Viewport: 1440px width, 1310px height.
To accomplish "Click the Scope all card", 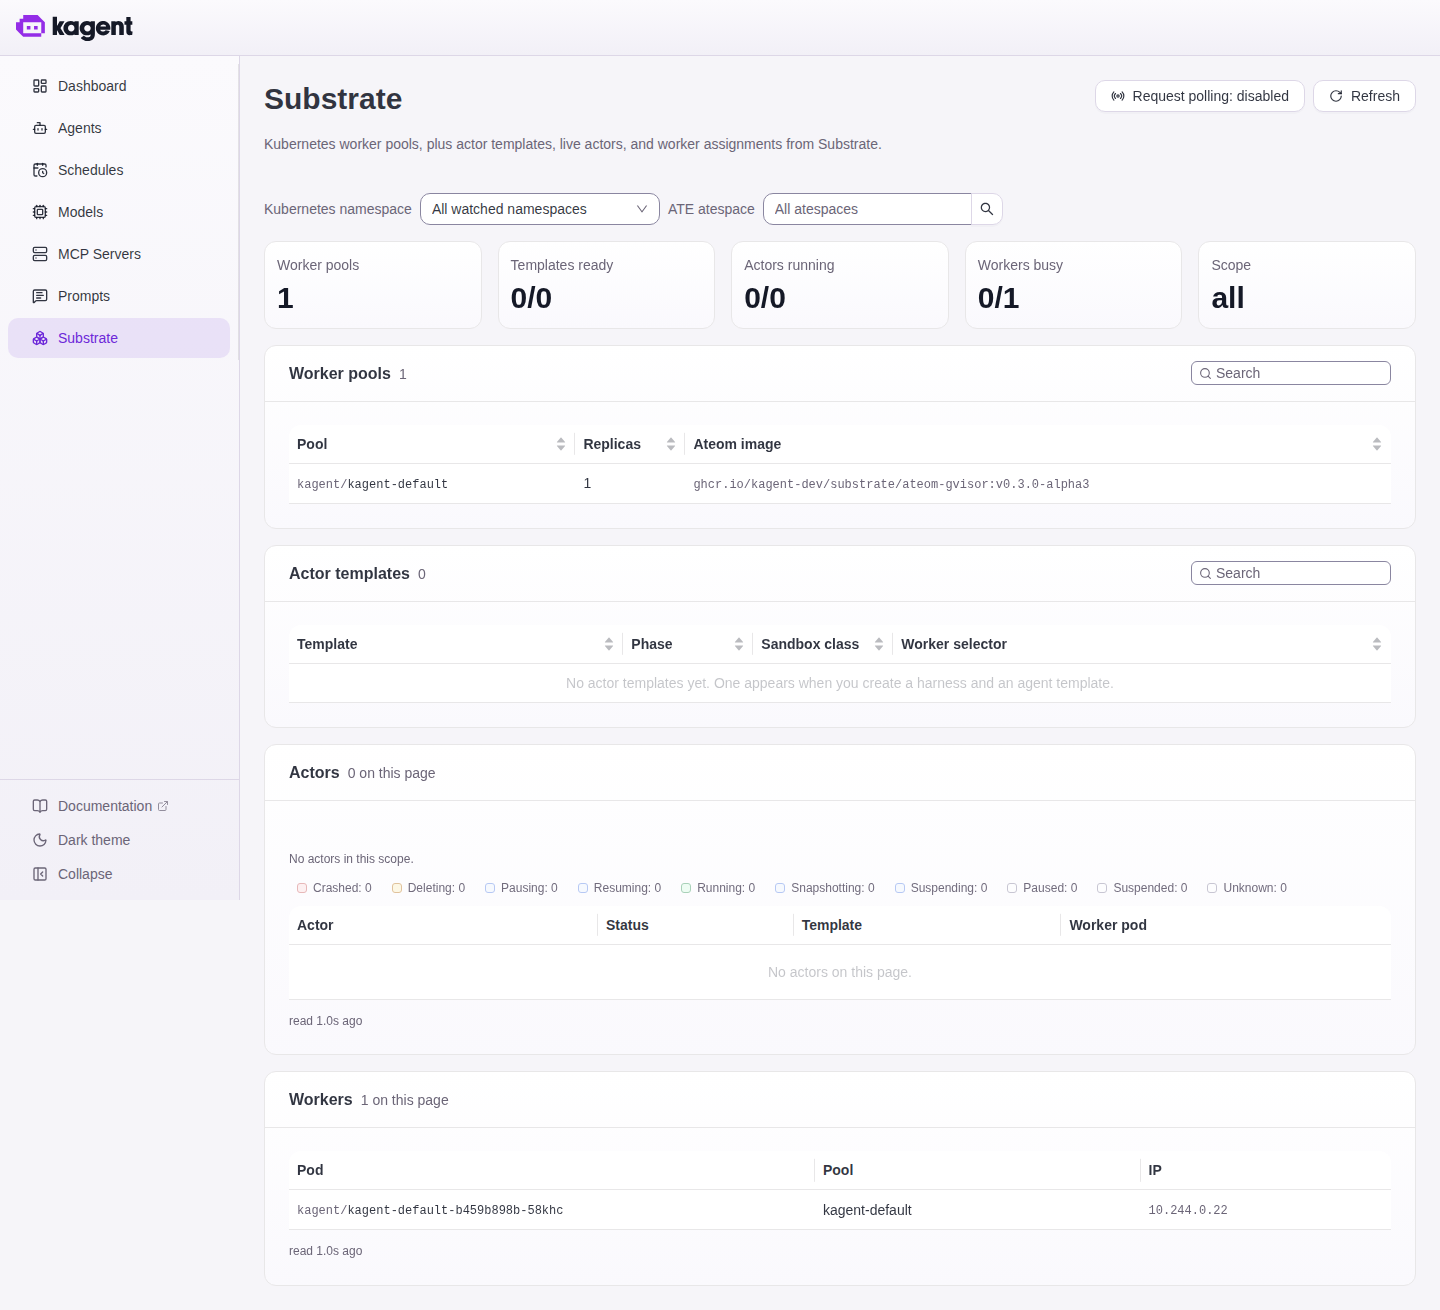I will 1307,285.
